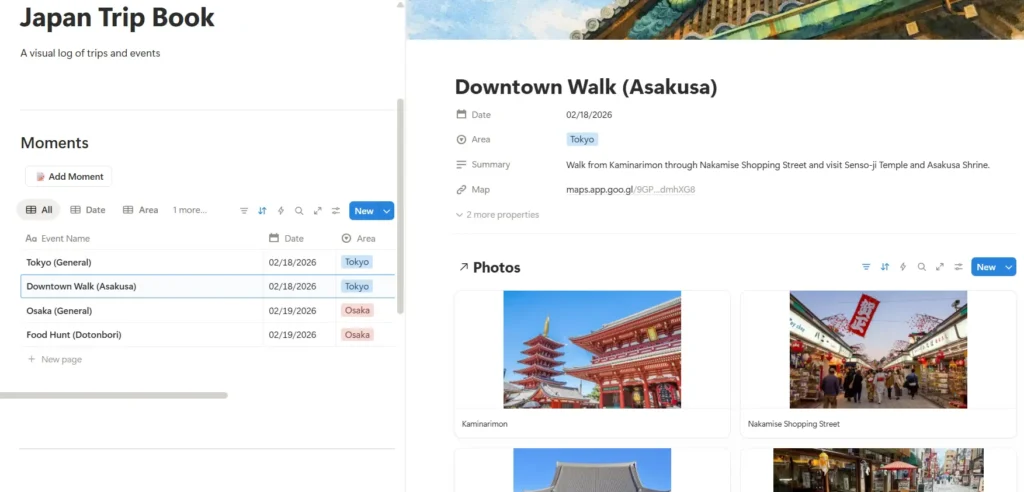The height and width of the screenshot is (492, 1024).
Task: Click the filter icon in Photos toolbar
Action: tap(866, 267)
